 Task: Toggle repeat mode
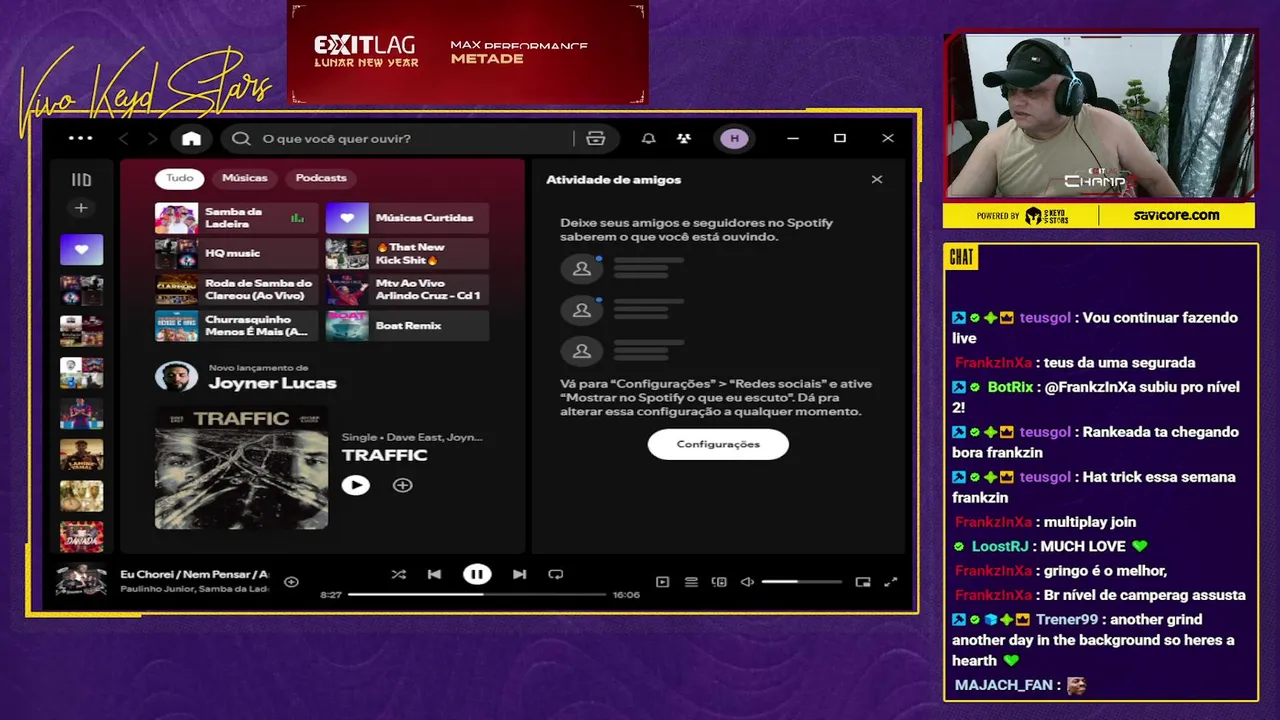point(556,574)
